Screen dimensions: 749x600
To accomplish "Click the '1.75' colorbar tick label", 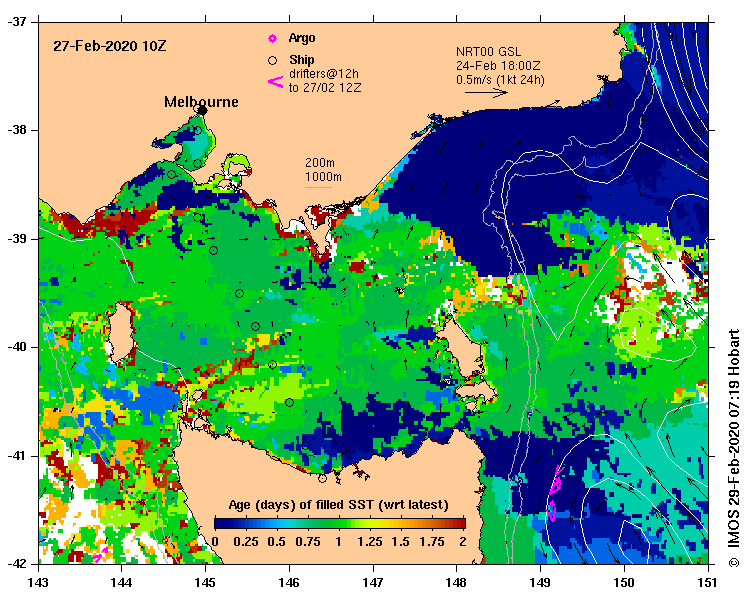I will point(432,542).
